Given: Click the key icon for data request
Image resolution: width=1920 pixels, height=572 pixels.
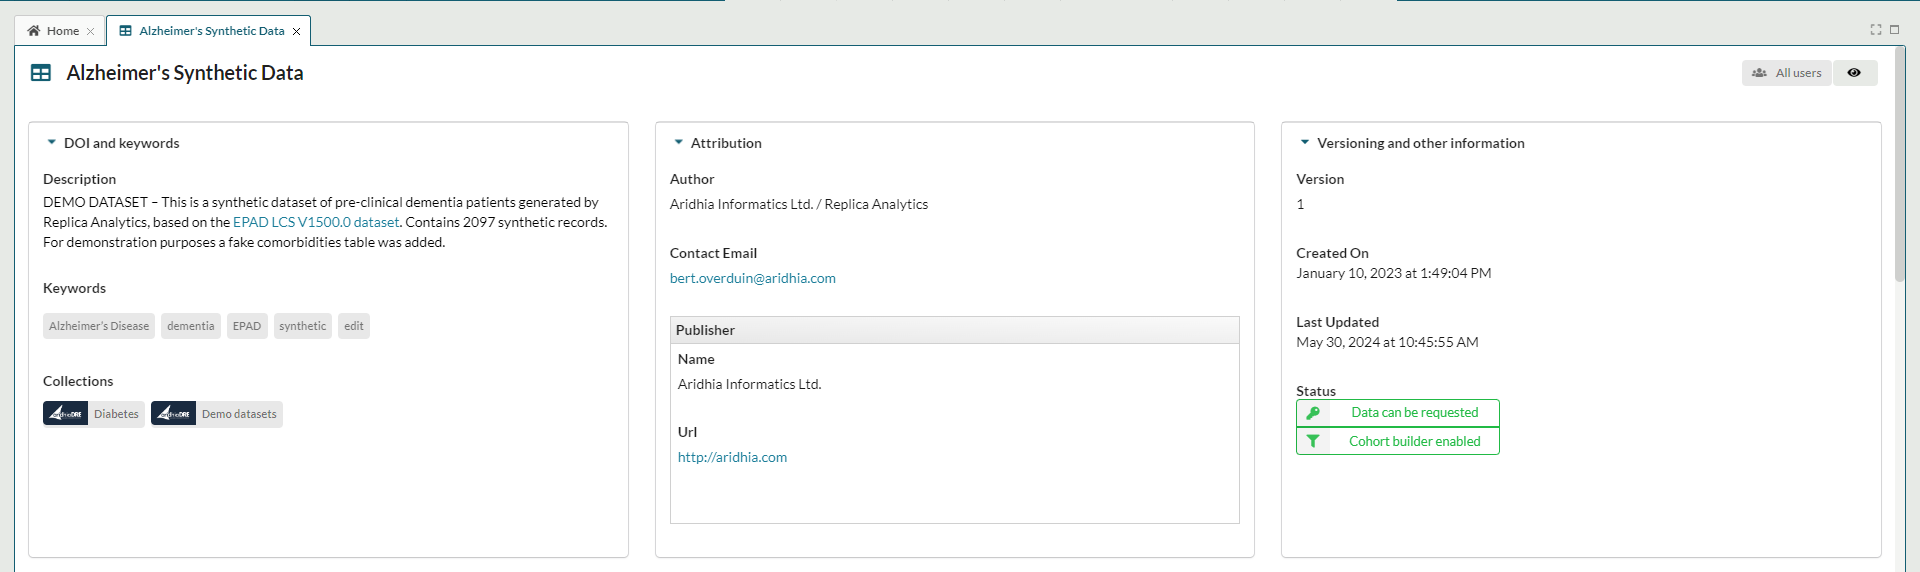Looking at the screenshot, I should 1313,413.
